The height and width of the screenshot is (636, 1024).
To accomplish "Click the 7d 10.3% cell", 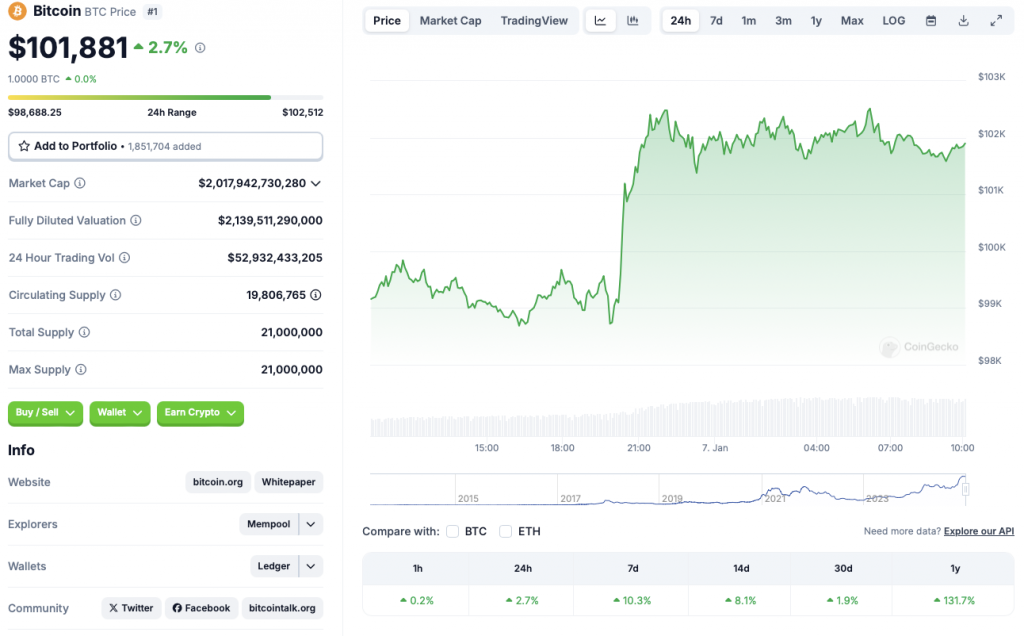I will [x=632, y=600].
